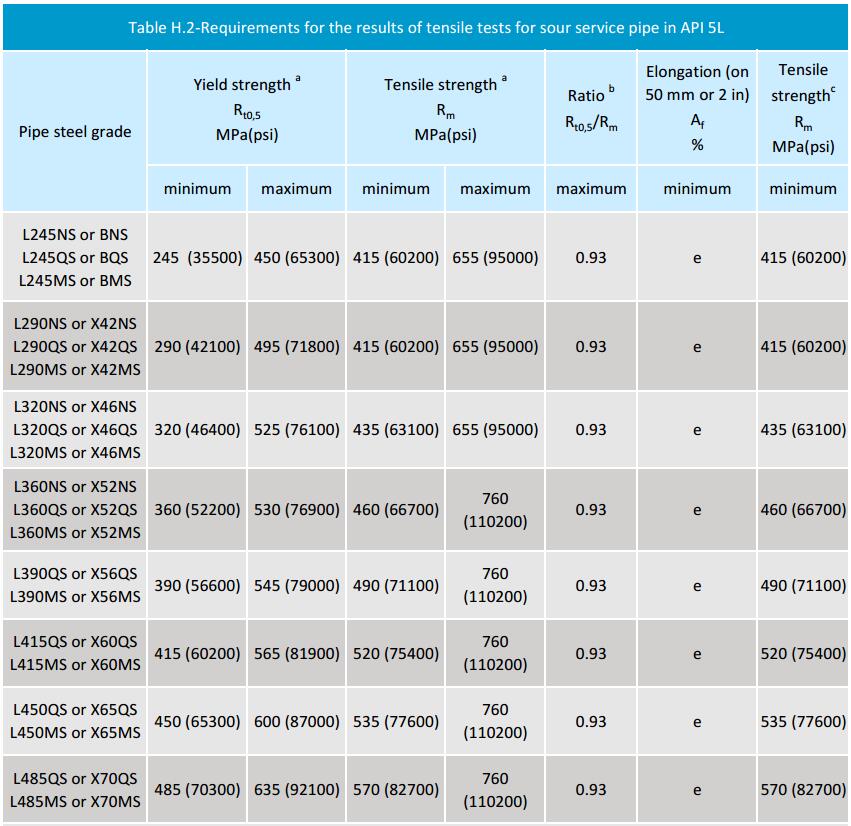
Task: Click the '450 (65300)' yield maximum cell
Action: point(297,257)
